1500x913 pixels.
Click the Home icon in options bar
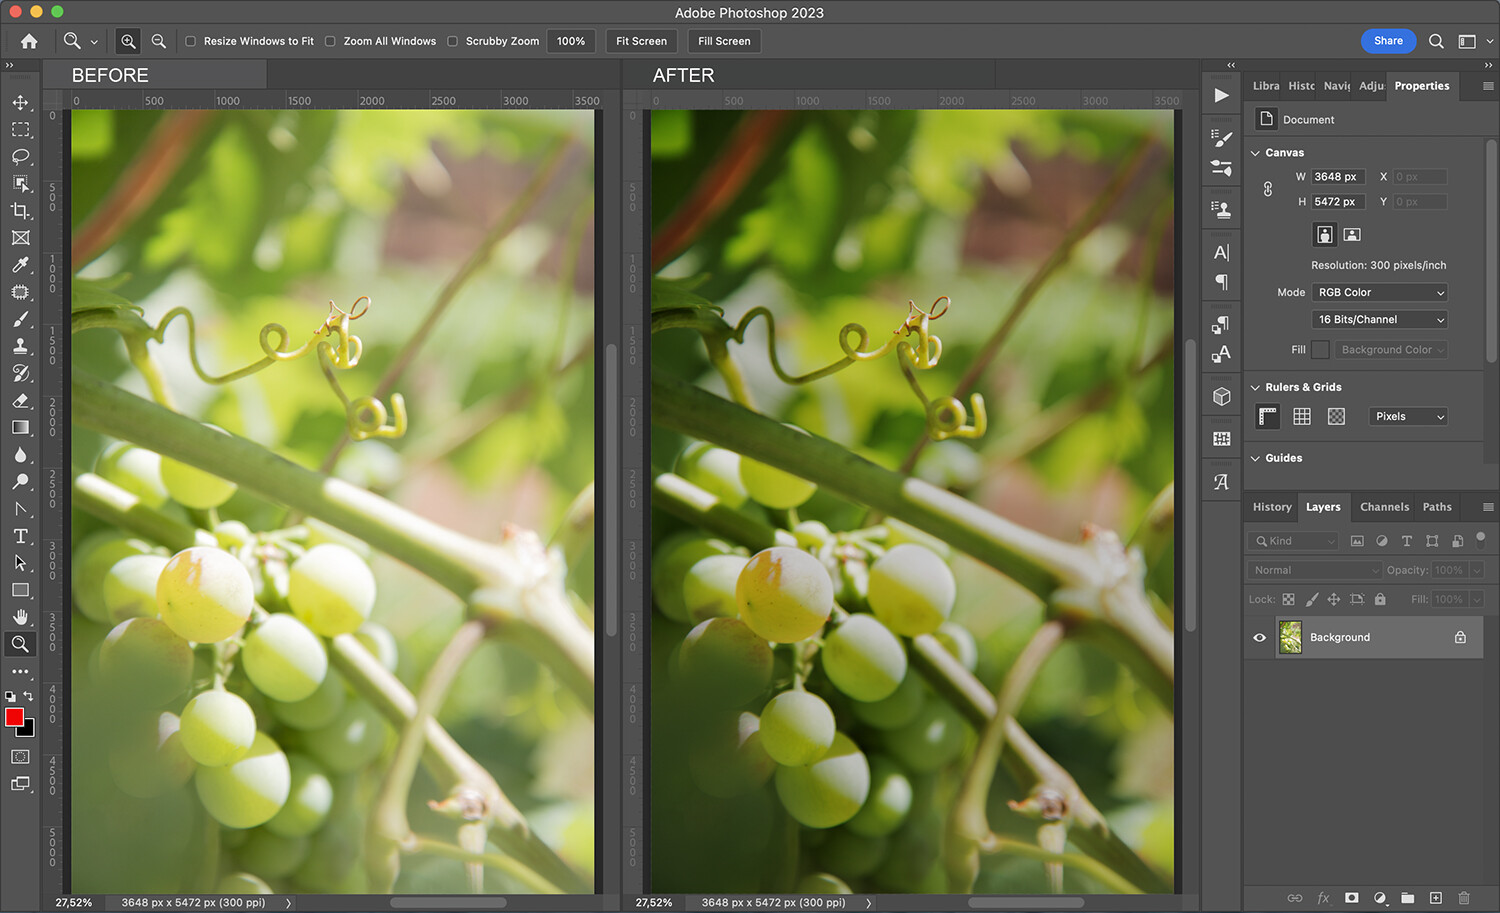coord(29,41)
